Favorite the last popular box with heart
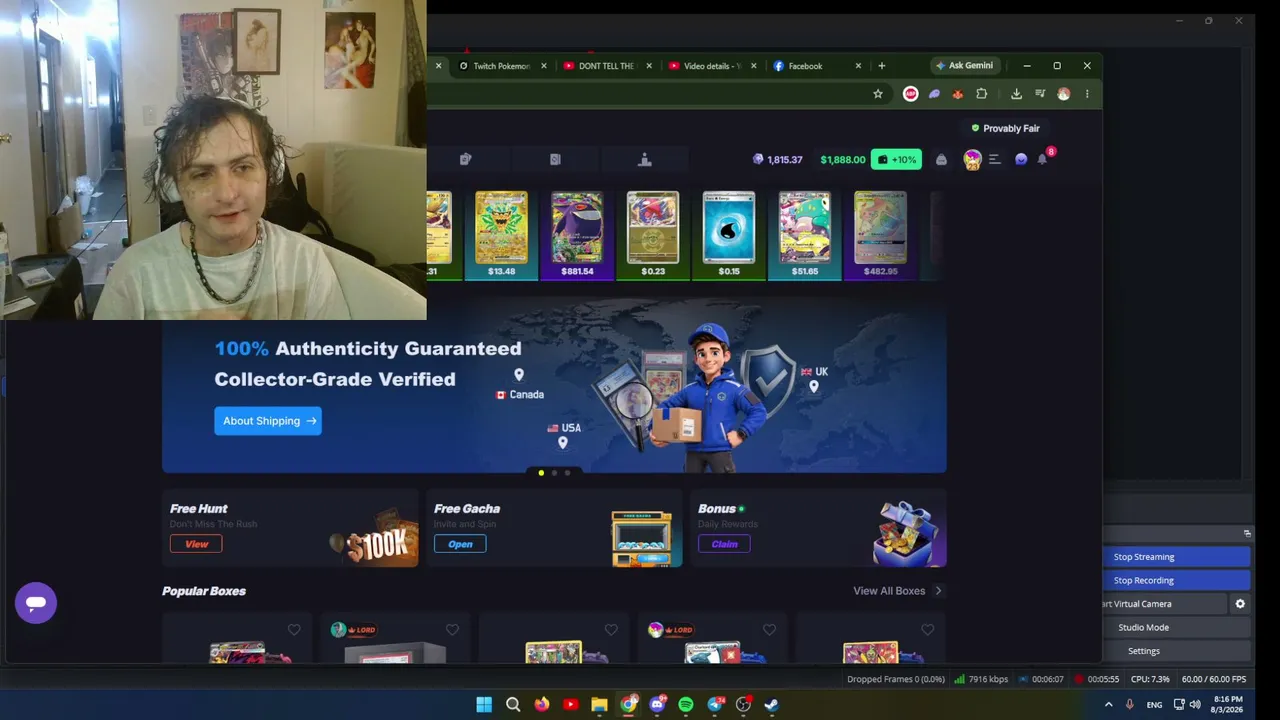1280x720 pixels. (928, 630)
